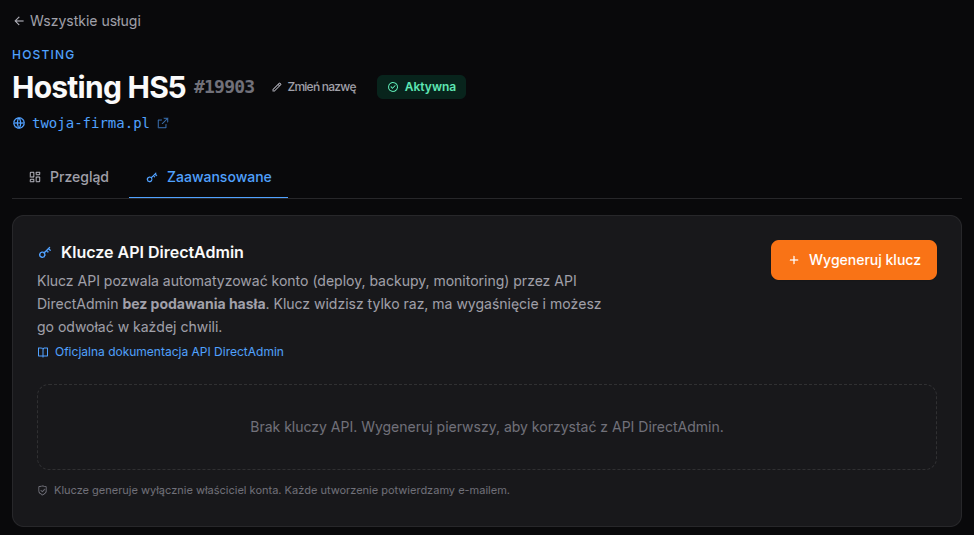Click the plus icon in Wygeneruj klucz
This screenshot has width=974, height=535.
pyautogui.click(x=793, y=260)
